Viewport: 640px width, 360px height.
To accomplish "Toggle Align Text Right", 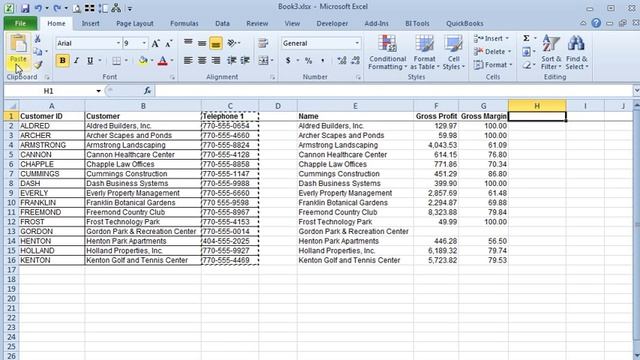I will tap(216, 61).
